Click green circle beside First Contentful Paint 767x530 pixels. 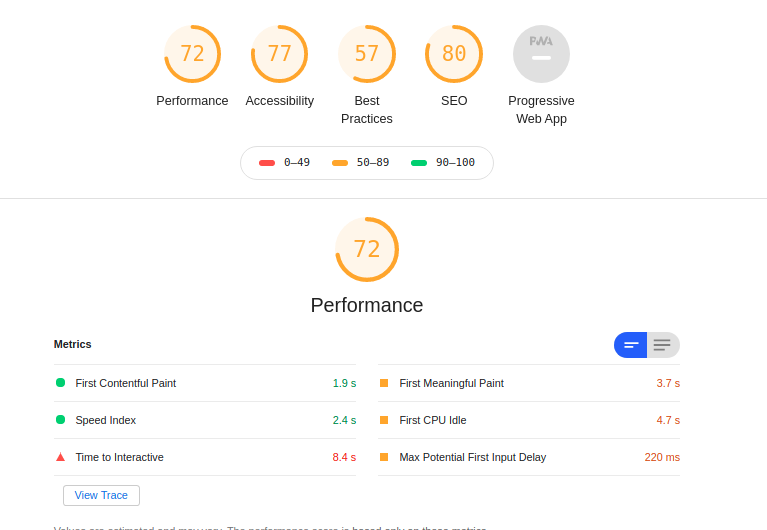60,383
